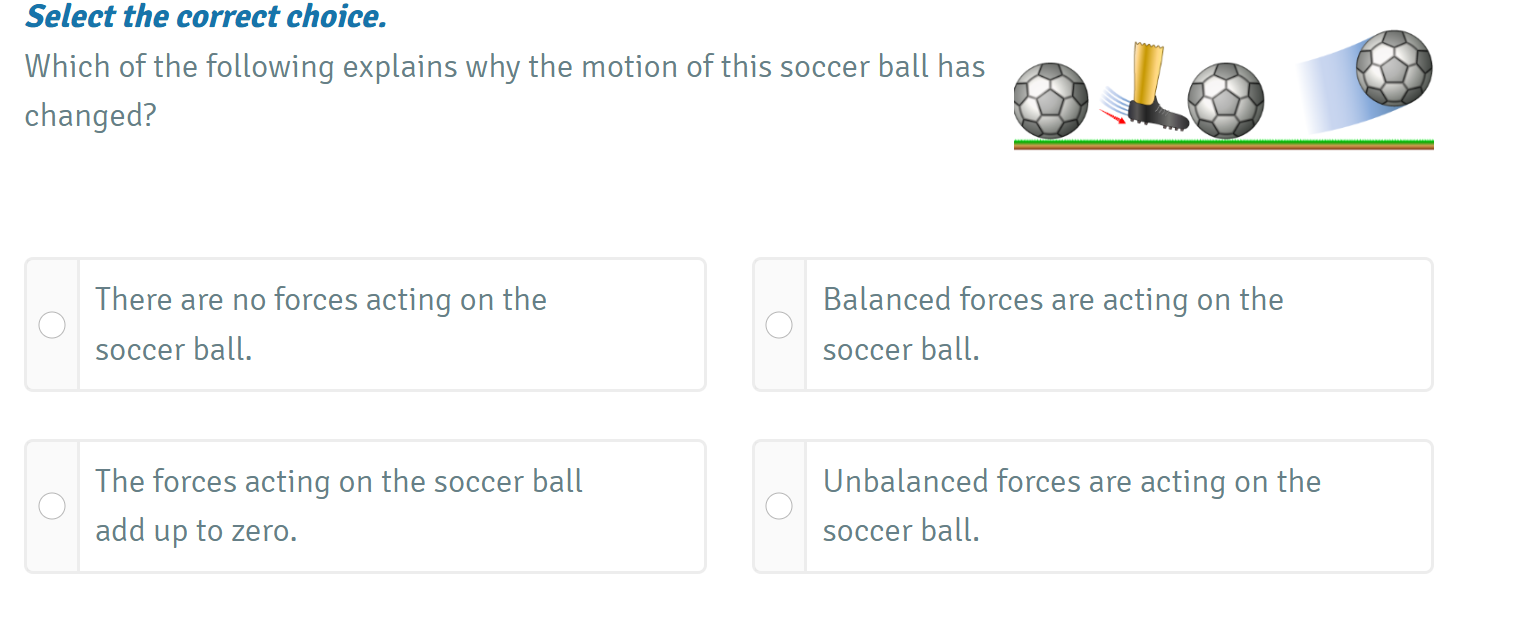This screenshot has height=619, width=1513.
Task: Select the 'no forces acting' radio button
Action: pyautogui.click(x=52, y=325)
